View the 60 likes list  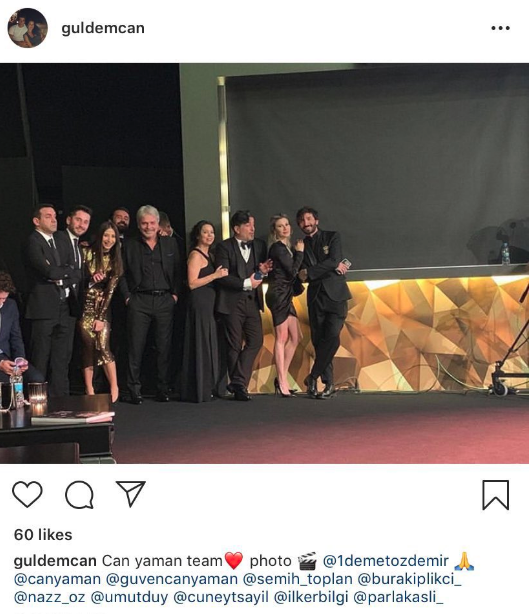click(43, 535)
